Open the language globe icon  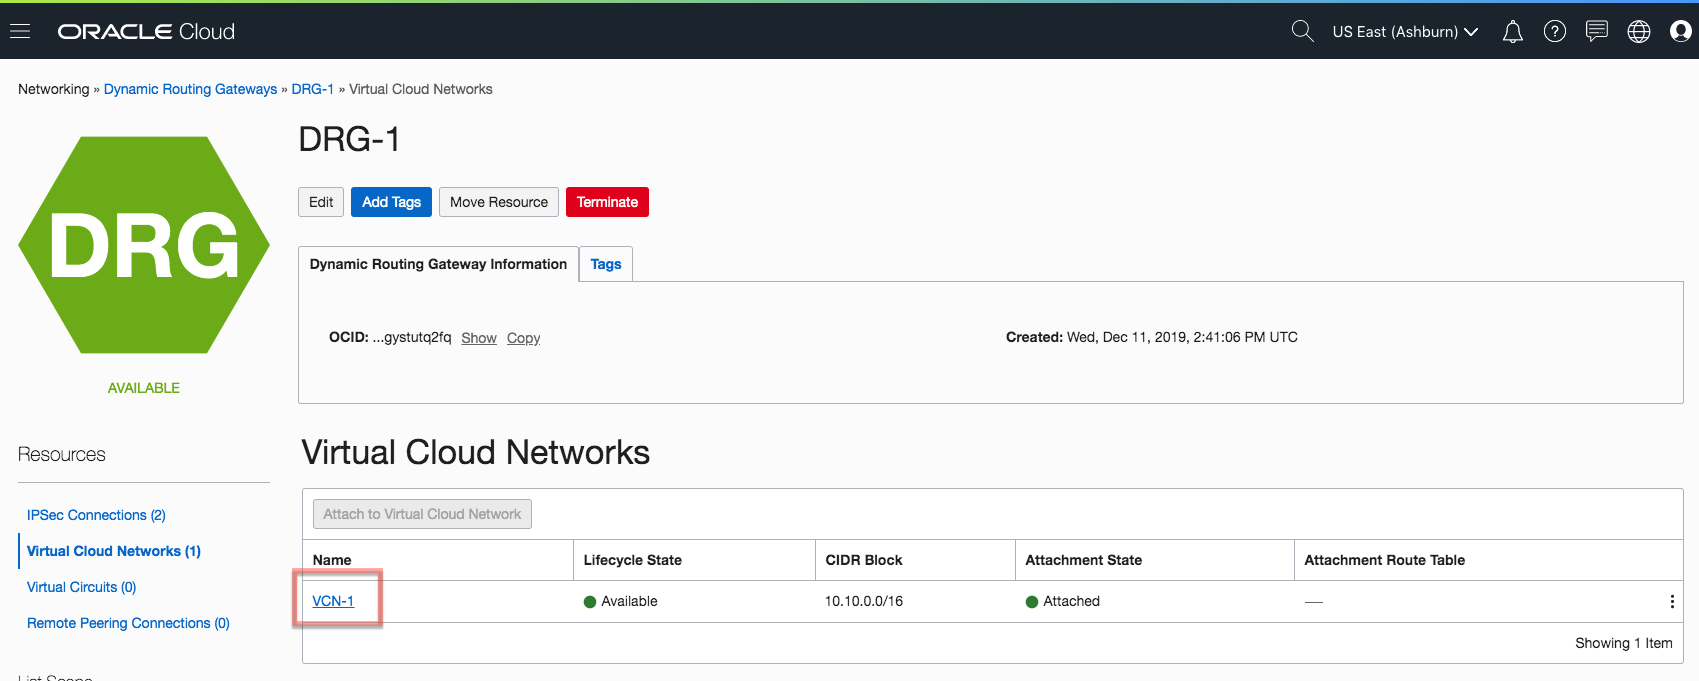coord(1638,32)
